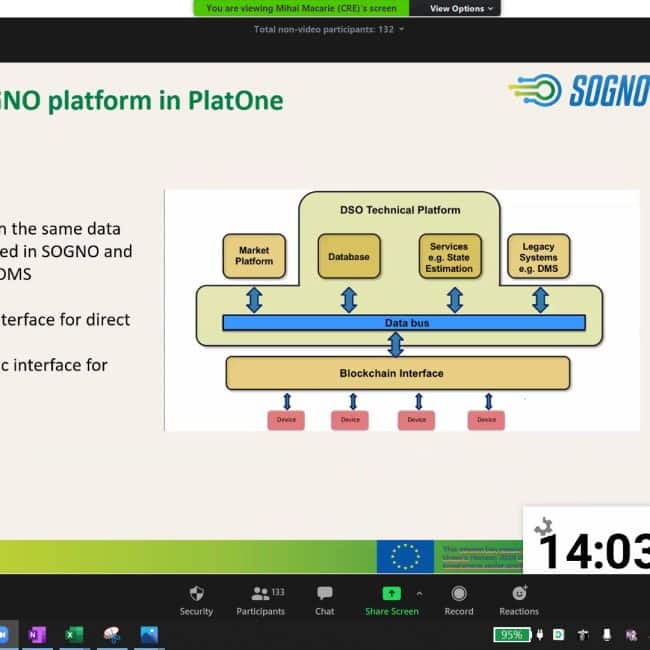Open OneNote from the taskbar
The image size is (650, 650).
tap(37, 634)
